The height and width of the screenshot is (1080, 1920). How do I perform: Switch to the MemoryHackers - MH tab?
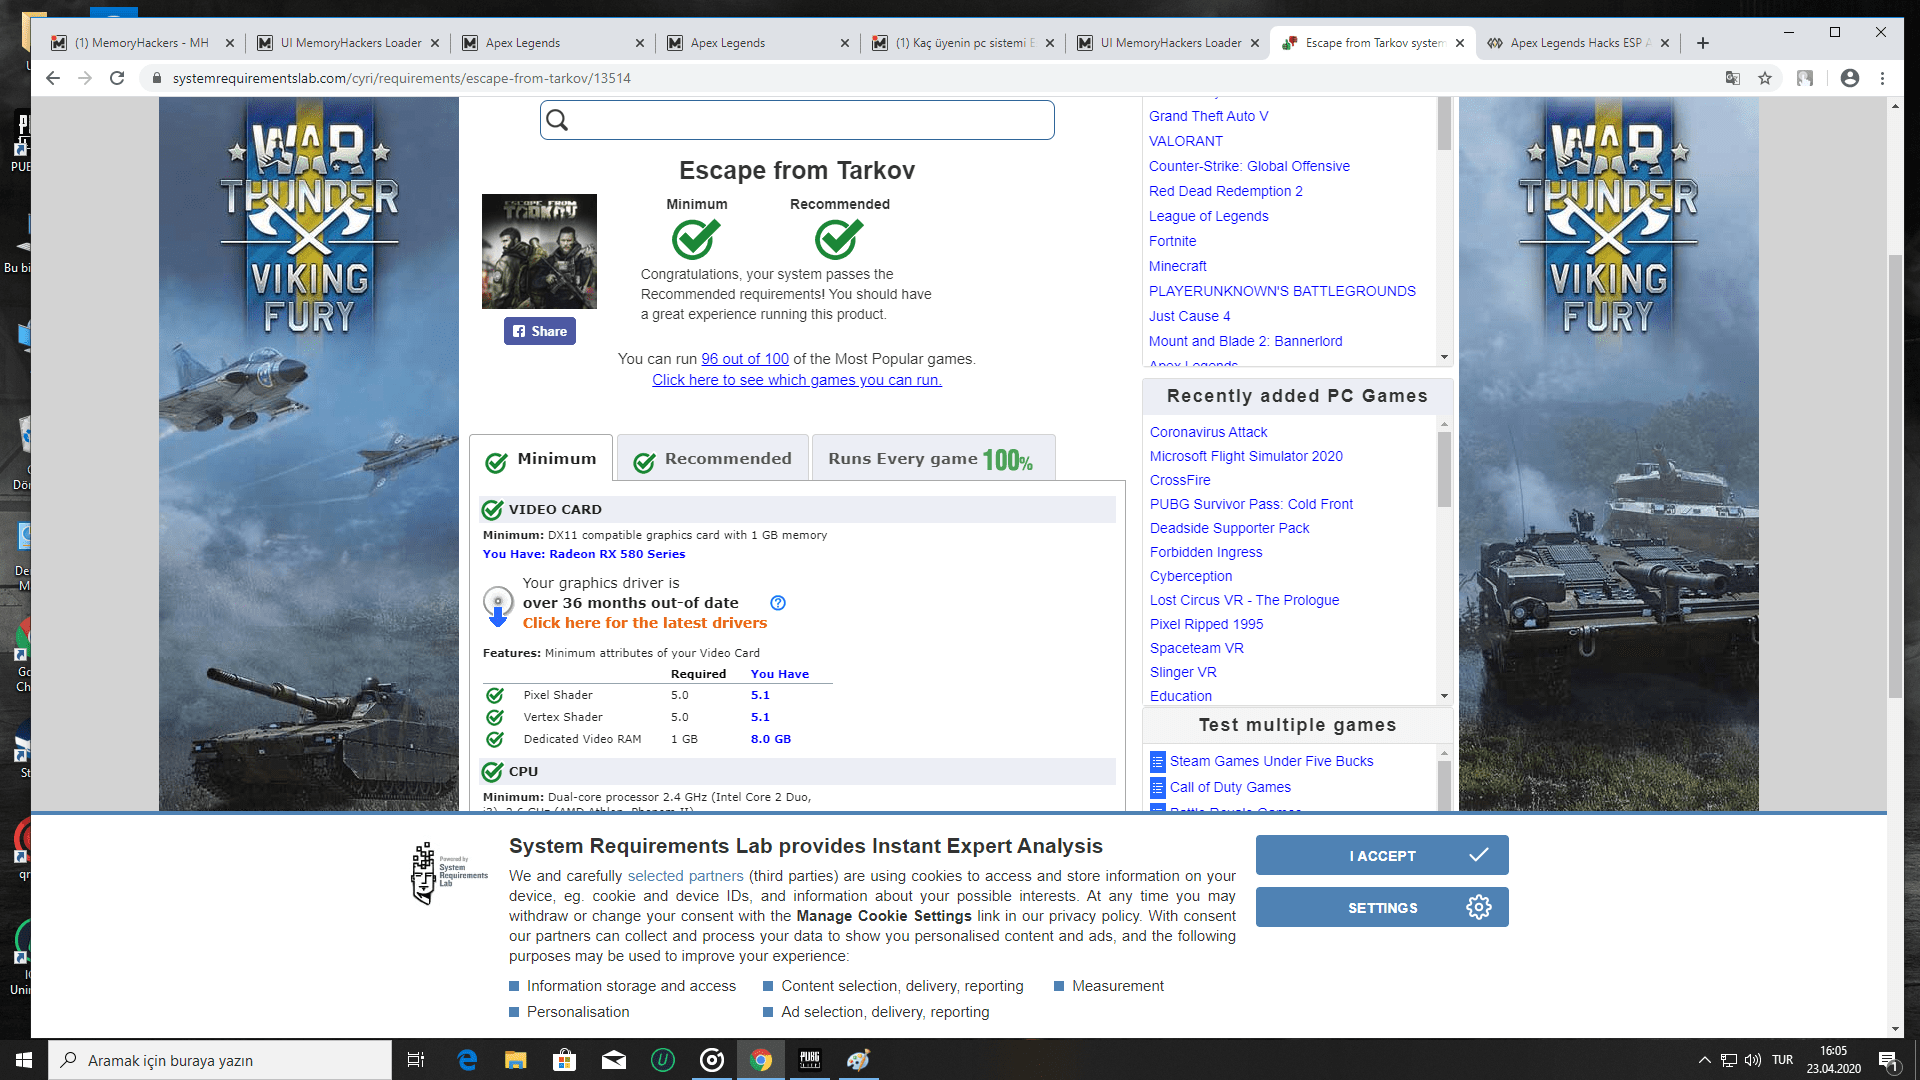click(x=141, y=43)
